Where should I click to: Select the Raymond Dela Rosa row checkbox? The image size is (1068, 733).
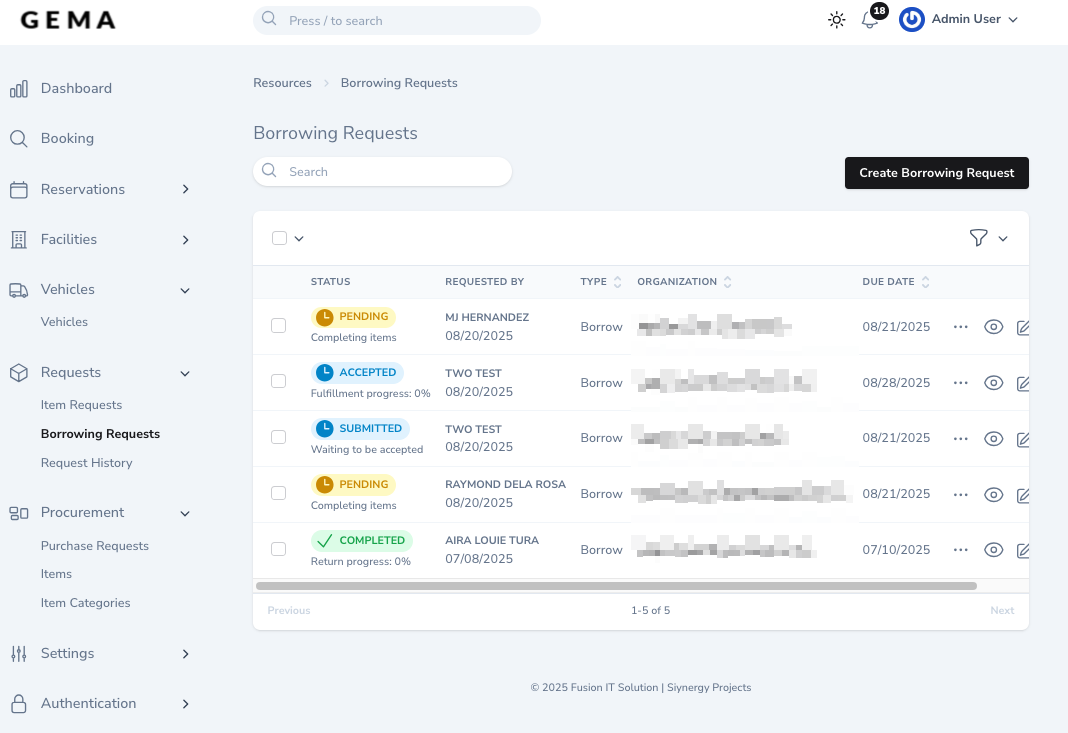[x=279, y=493]
